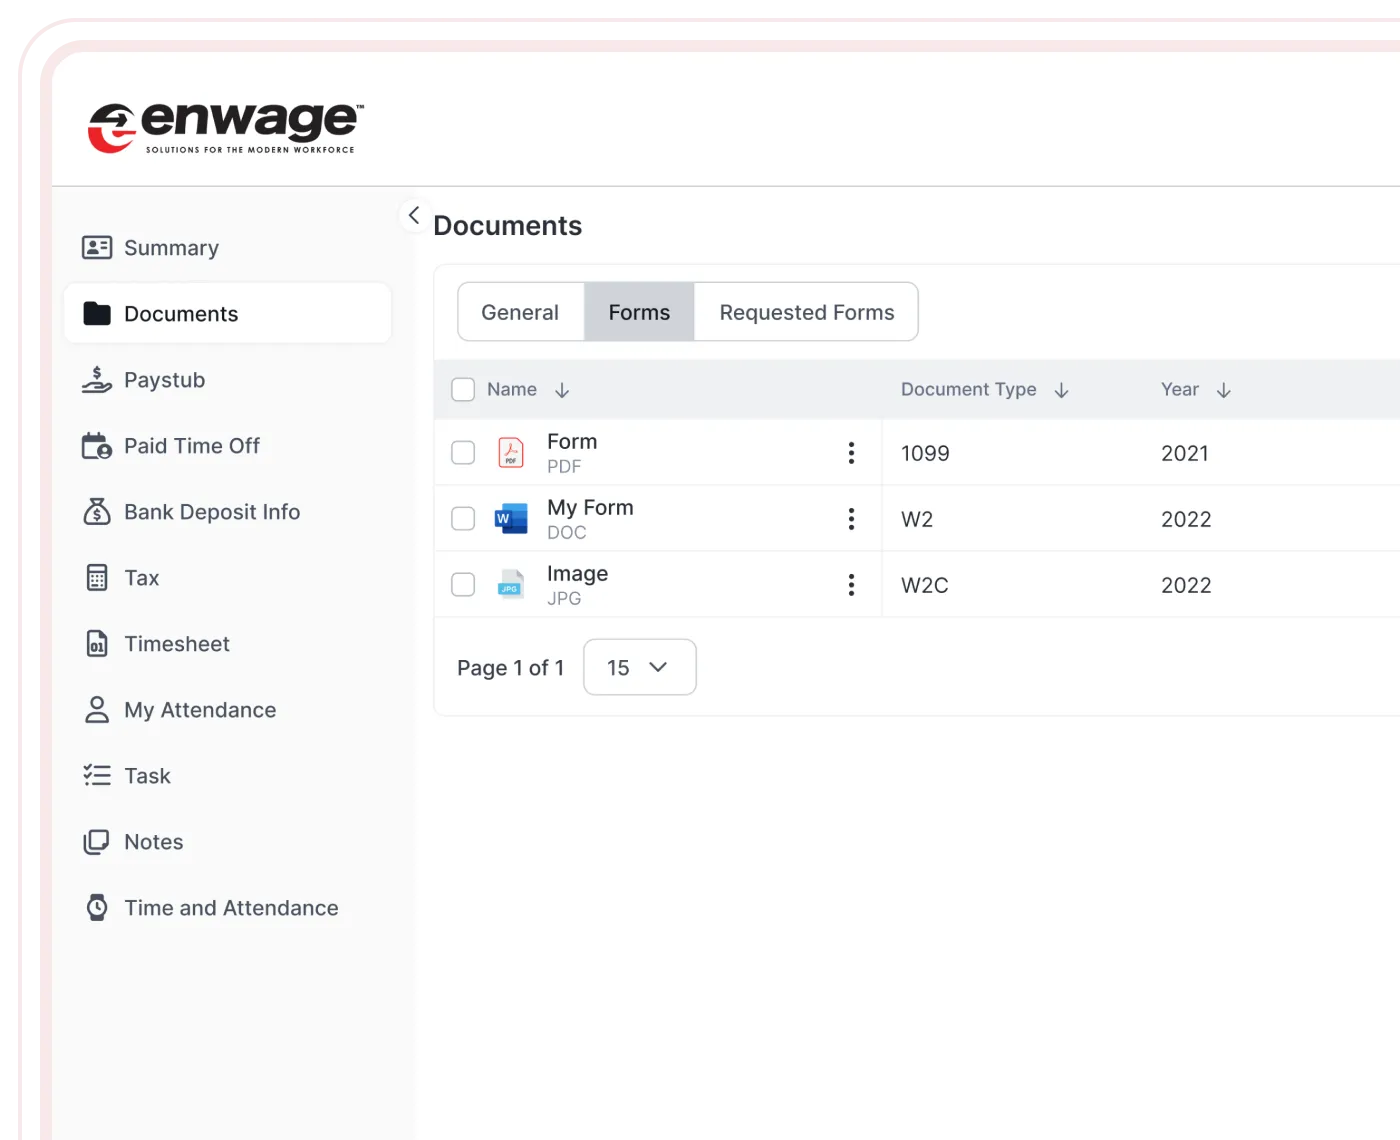
Task: Open the page size dropdown showing 15
Action: [x=639, y=667]
